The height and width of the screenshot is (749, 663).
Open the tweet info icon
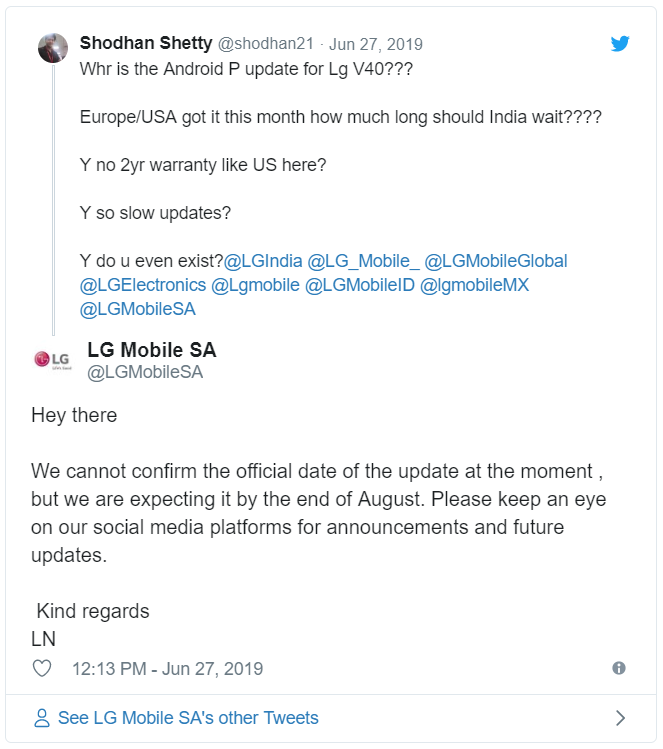pos(619,668)
